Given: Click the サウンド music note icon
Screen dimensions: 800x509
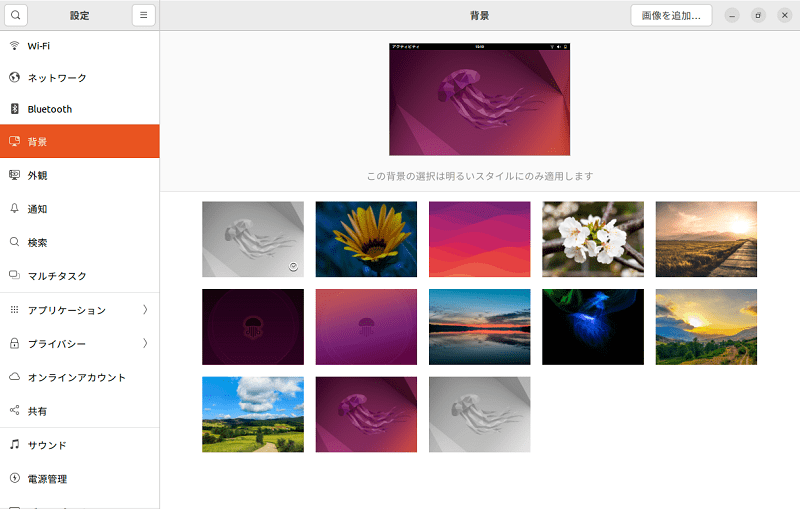Looking at the screenshot, I should pyautogui.click(x=14, y=444).
